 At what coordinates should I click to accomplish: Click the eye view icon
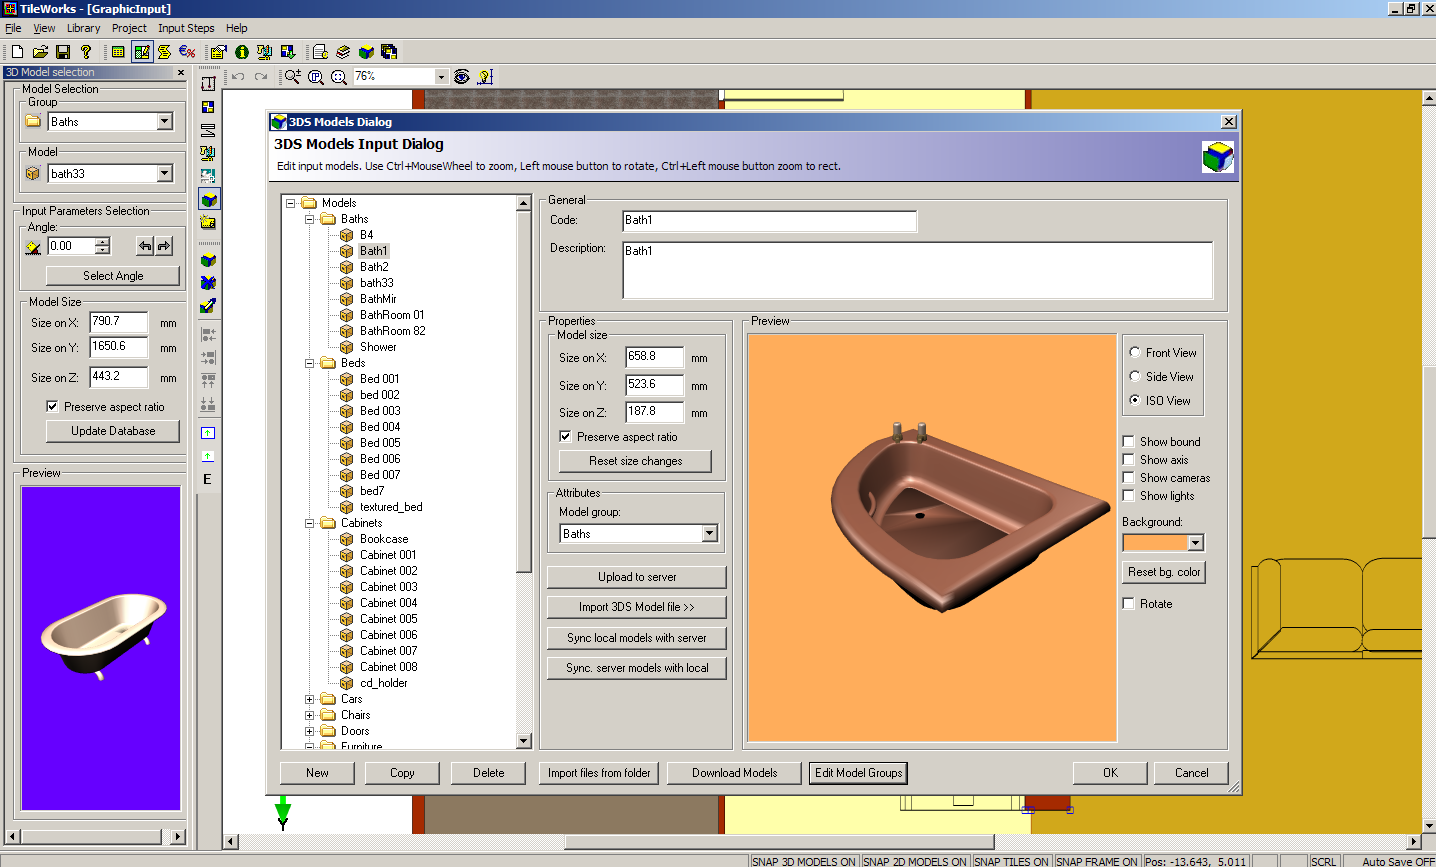click(x=461, y=76)
